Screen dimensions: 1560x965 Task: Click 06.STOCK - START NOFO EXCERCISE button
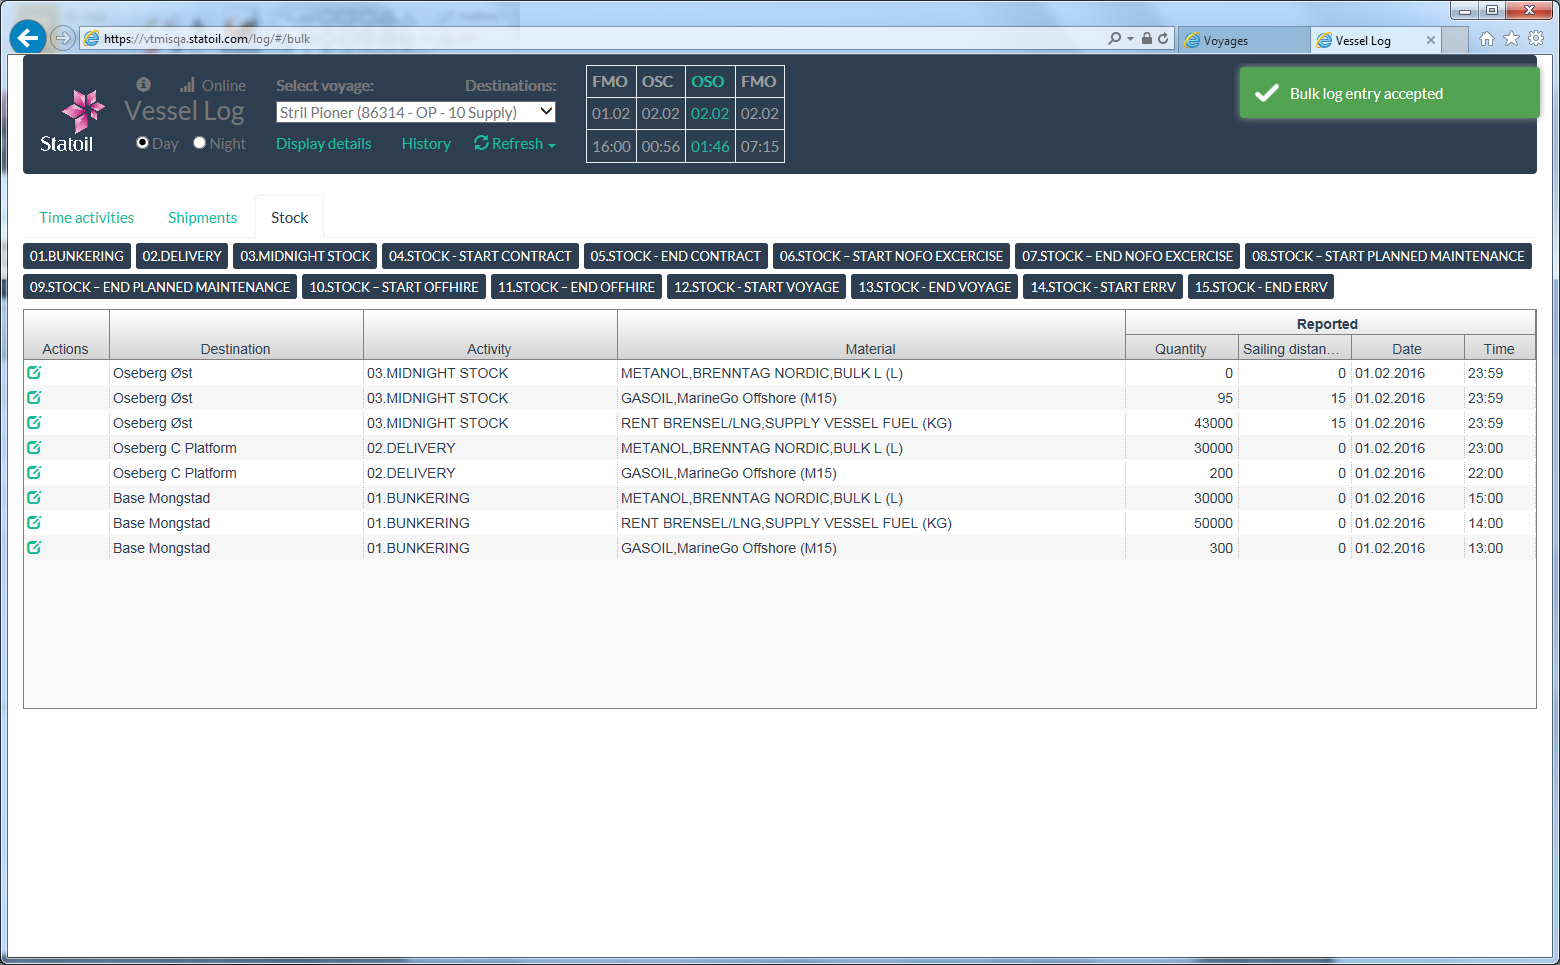pos(891,256)
